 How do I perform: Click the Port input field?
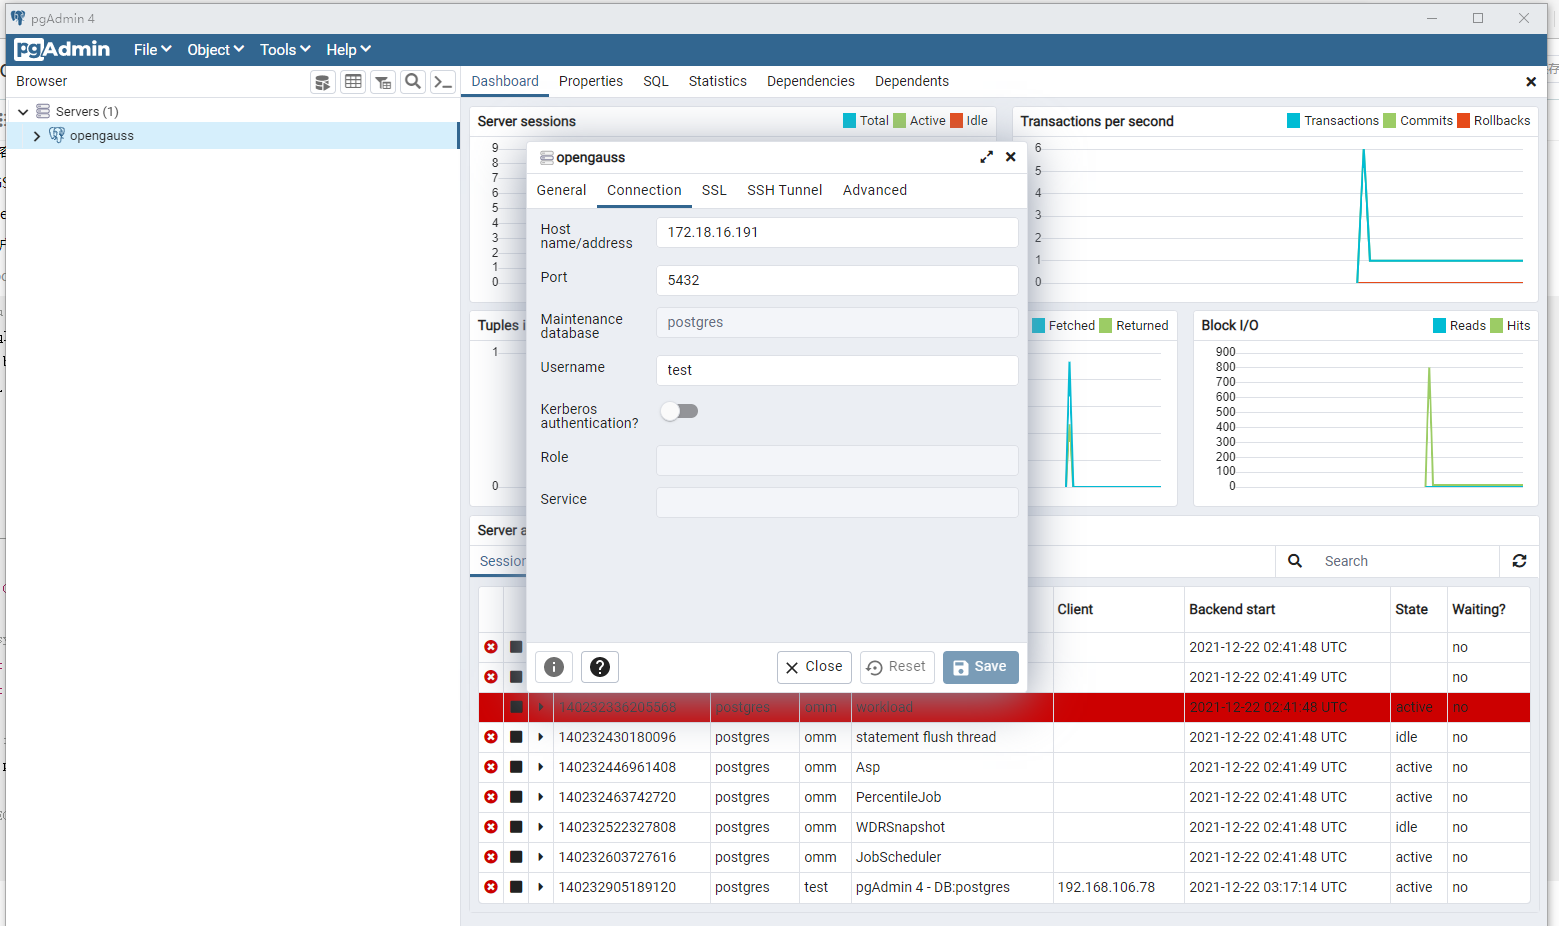pos(837,280)
